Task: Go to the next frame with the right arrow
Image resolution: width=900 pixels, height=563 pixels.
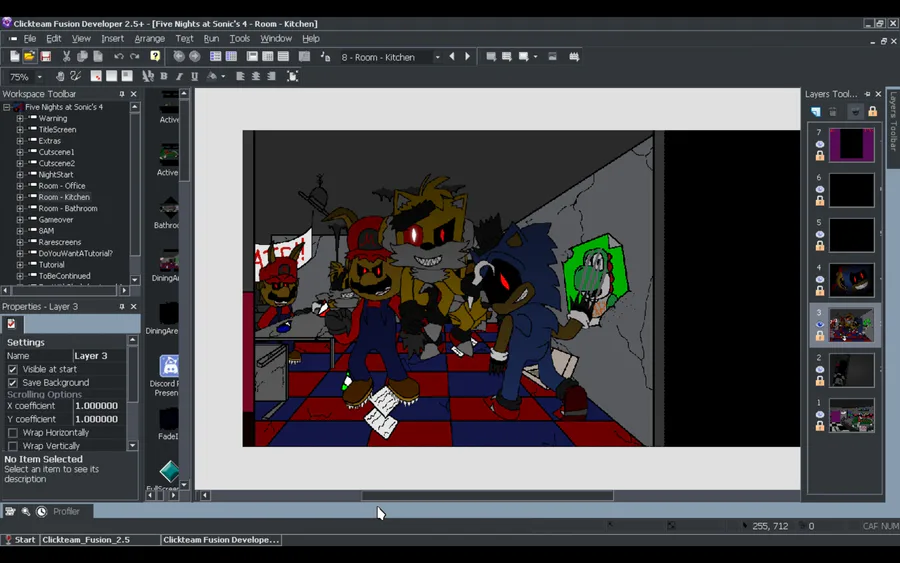Action: (x=467, y=57)
